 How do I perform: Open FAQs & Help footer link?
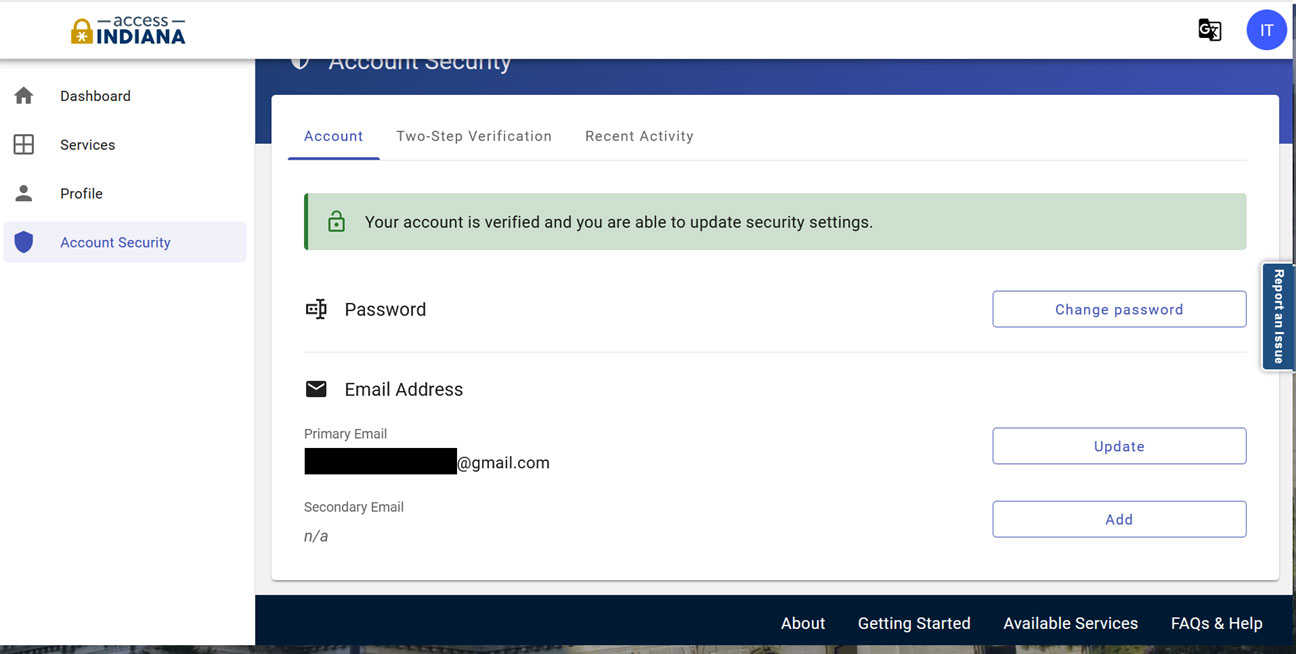(1216, 623)
